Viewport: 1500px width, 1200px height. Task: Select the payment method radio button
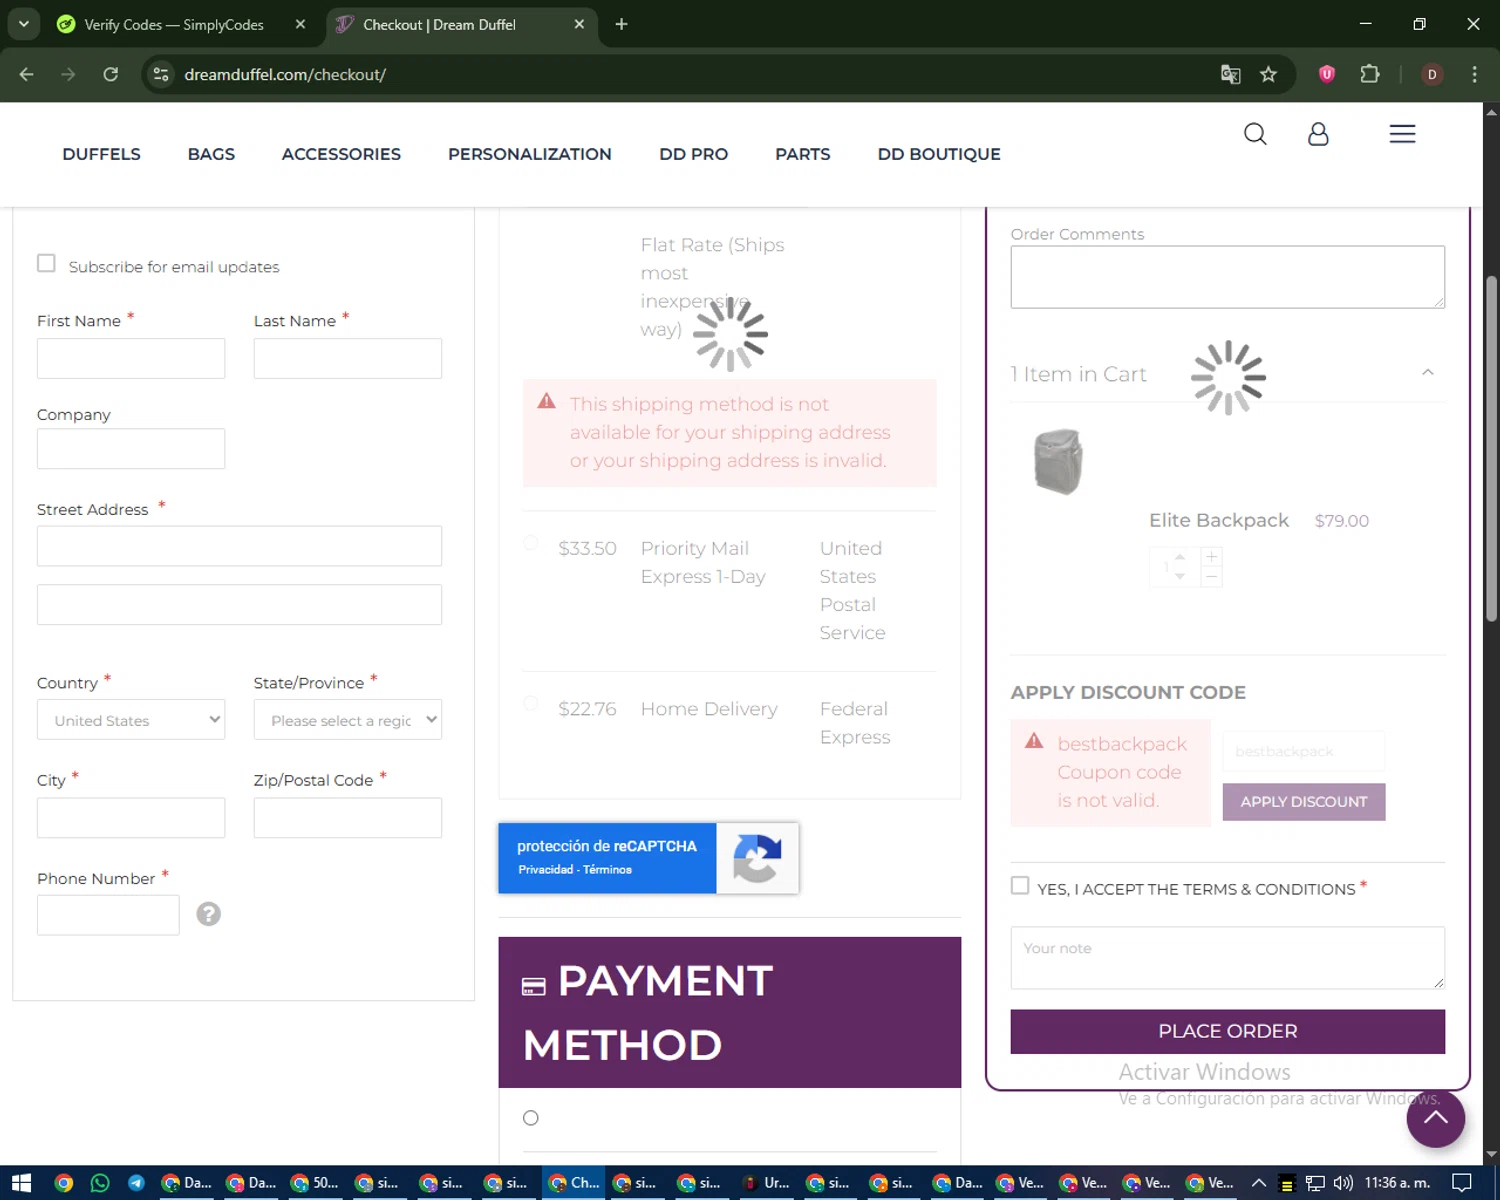[531, 1118]
